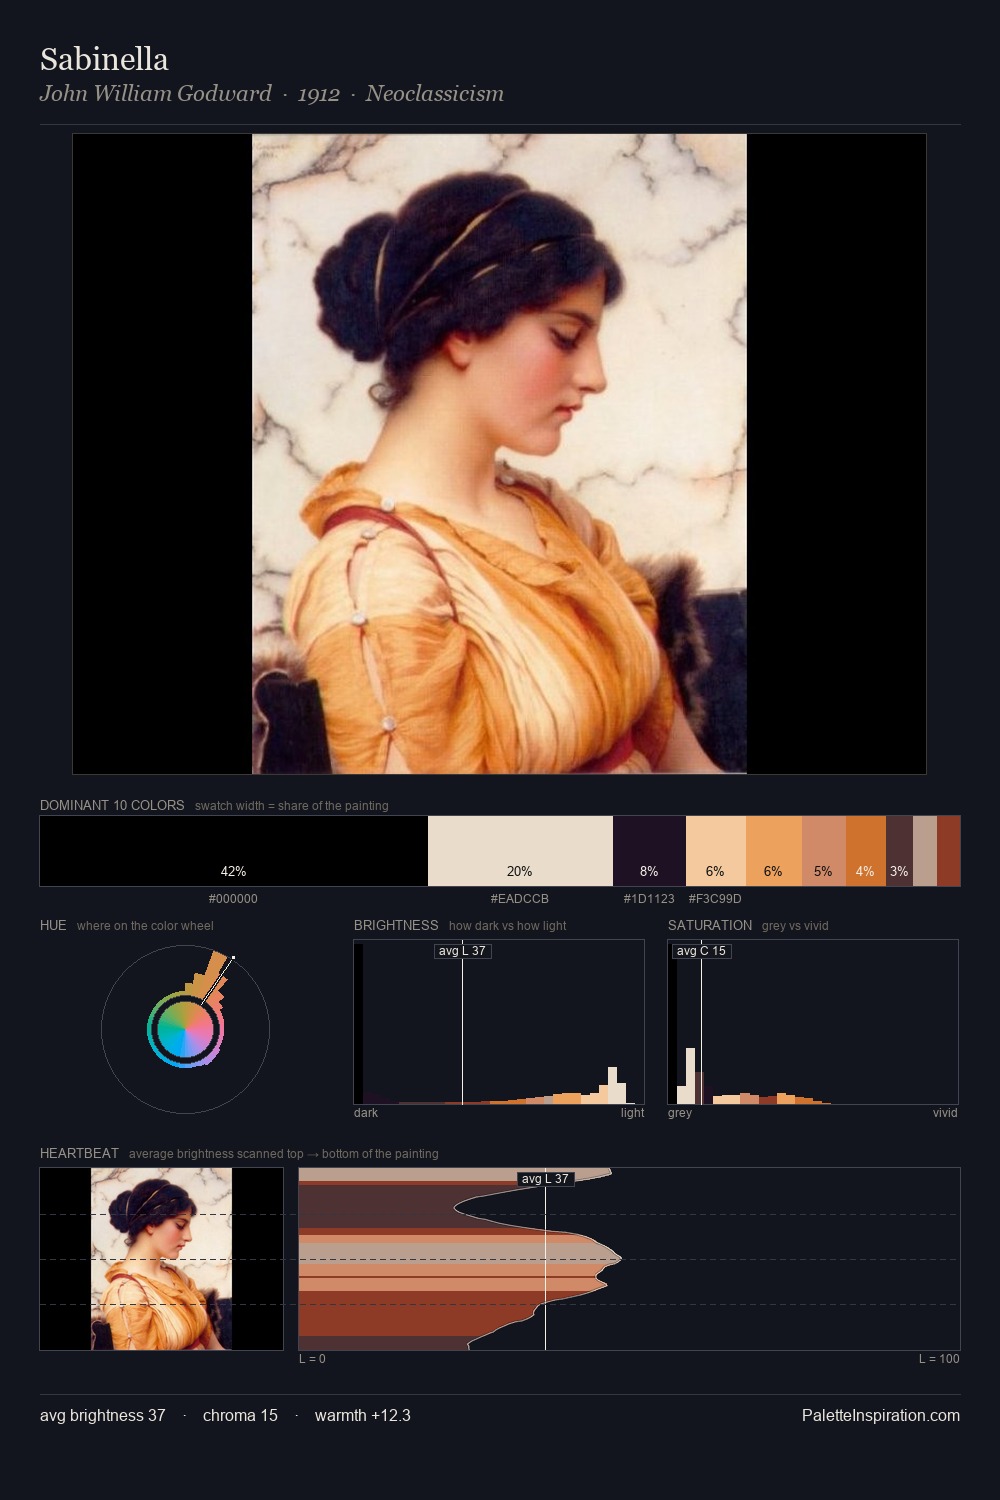Click the 'HEARTBEAT' section heading
1000x1500 pixels.
[x=79, y=1153]
